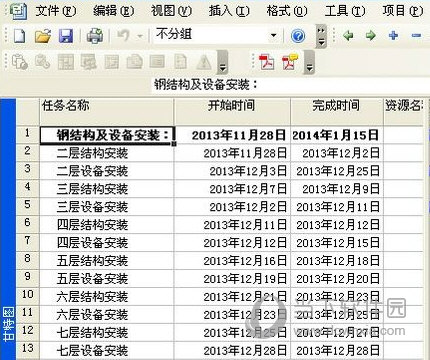Expand the toolbar options after Help icon
The height and width of the screenshot is (360, 430).
coord(321,36)
